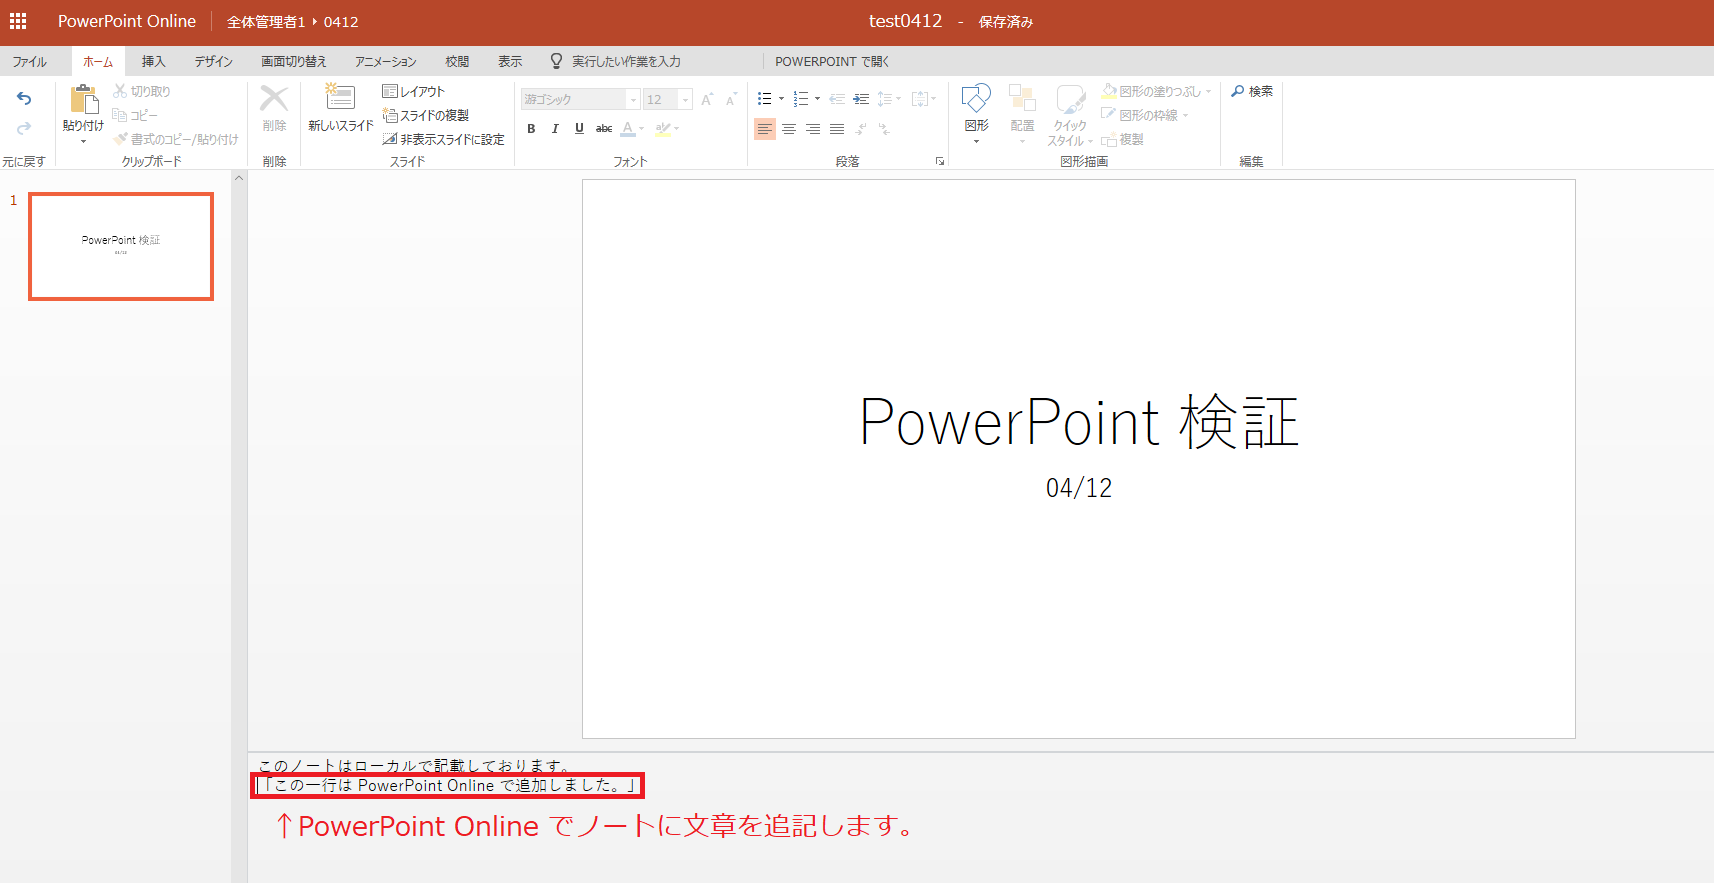Open the Office app launcher grid
This screenshot has height=883, width=1714.
[18, 21]
